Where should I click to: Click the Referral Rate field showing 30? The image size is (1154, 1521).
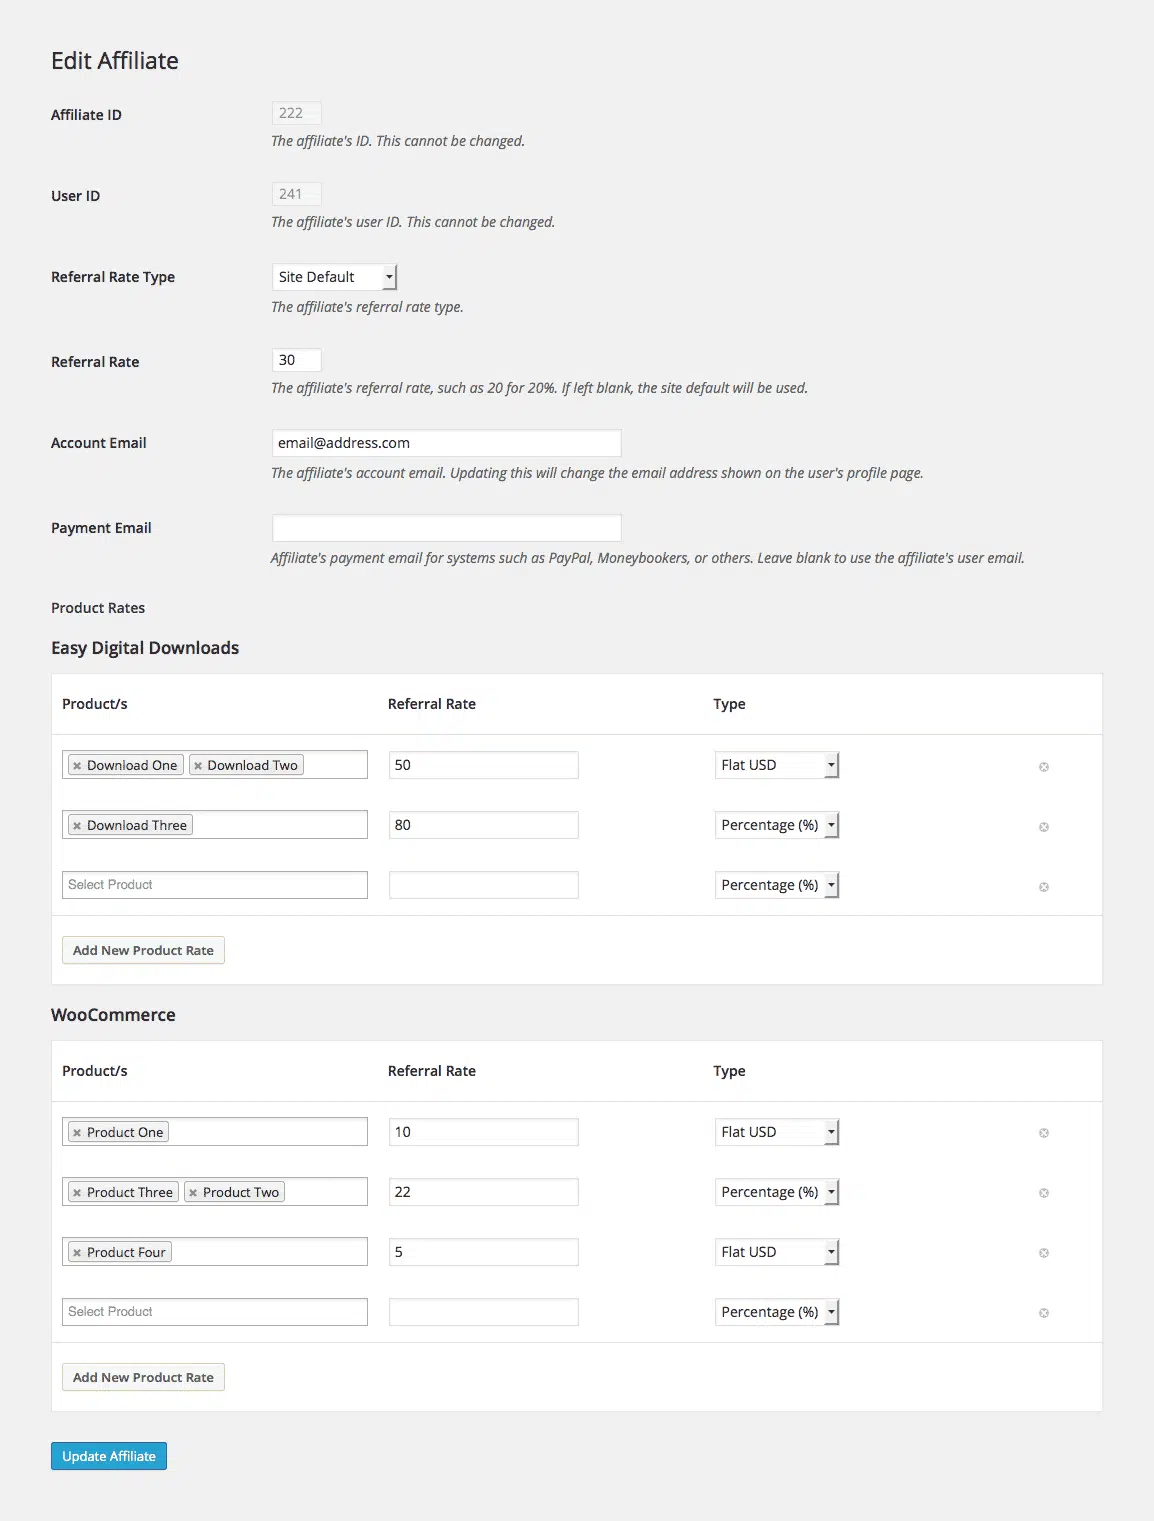pyautogui.click(x=296, y=360)
